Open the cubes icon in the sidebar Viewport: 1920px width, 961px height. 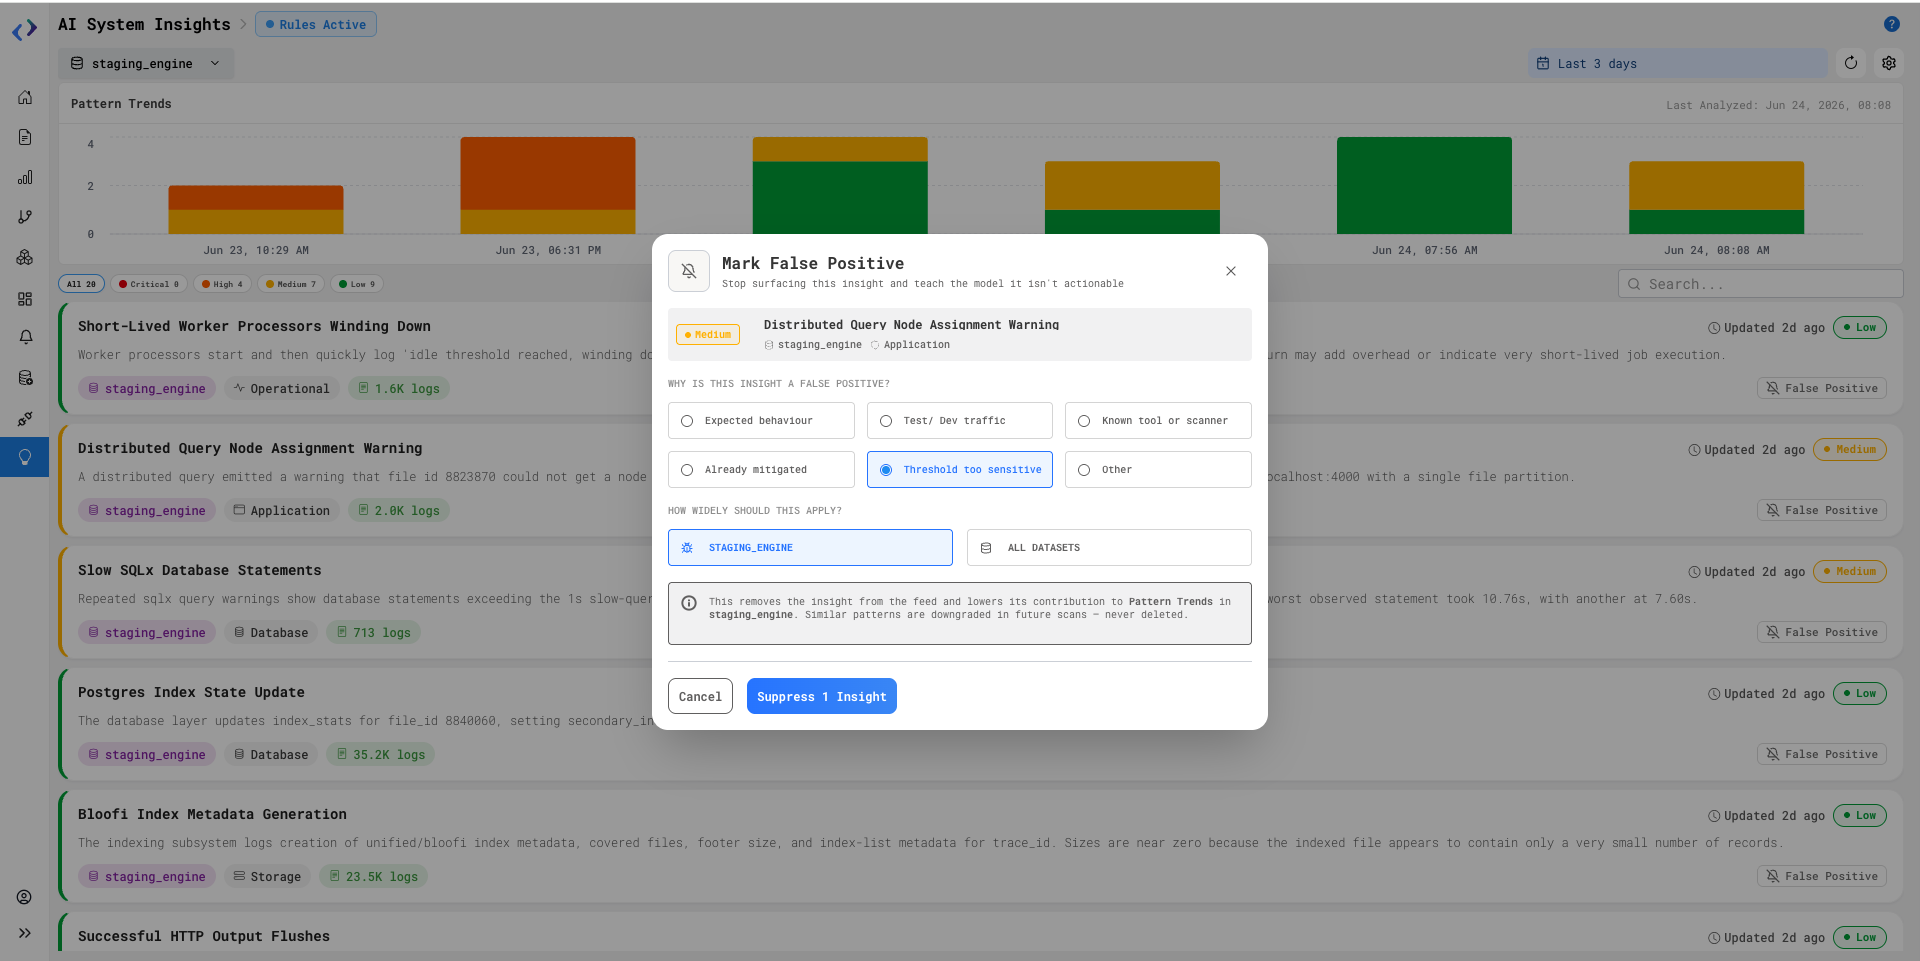pos(25,257)
